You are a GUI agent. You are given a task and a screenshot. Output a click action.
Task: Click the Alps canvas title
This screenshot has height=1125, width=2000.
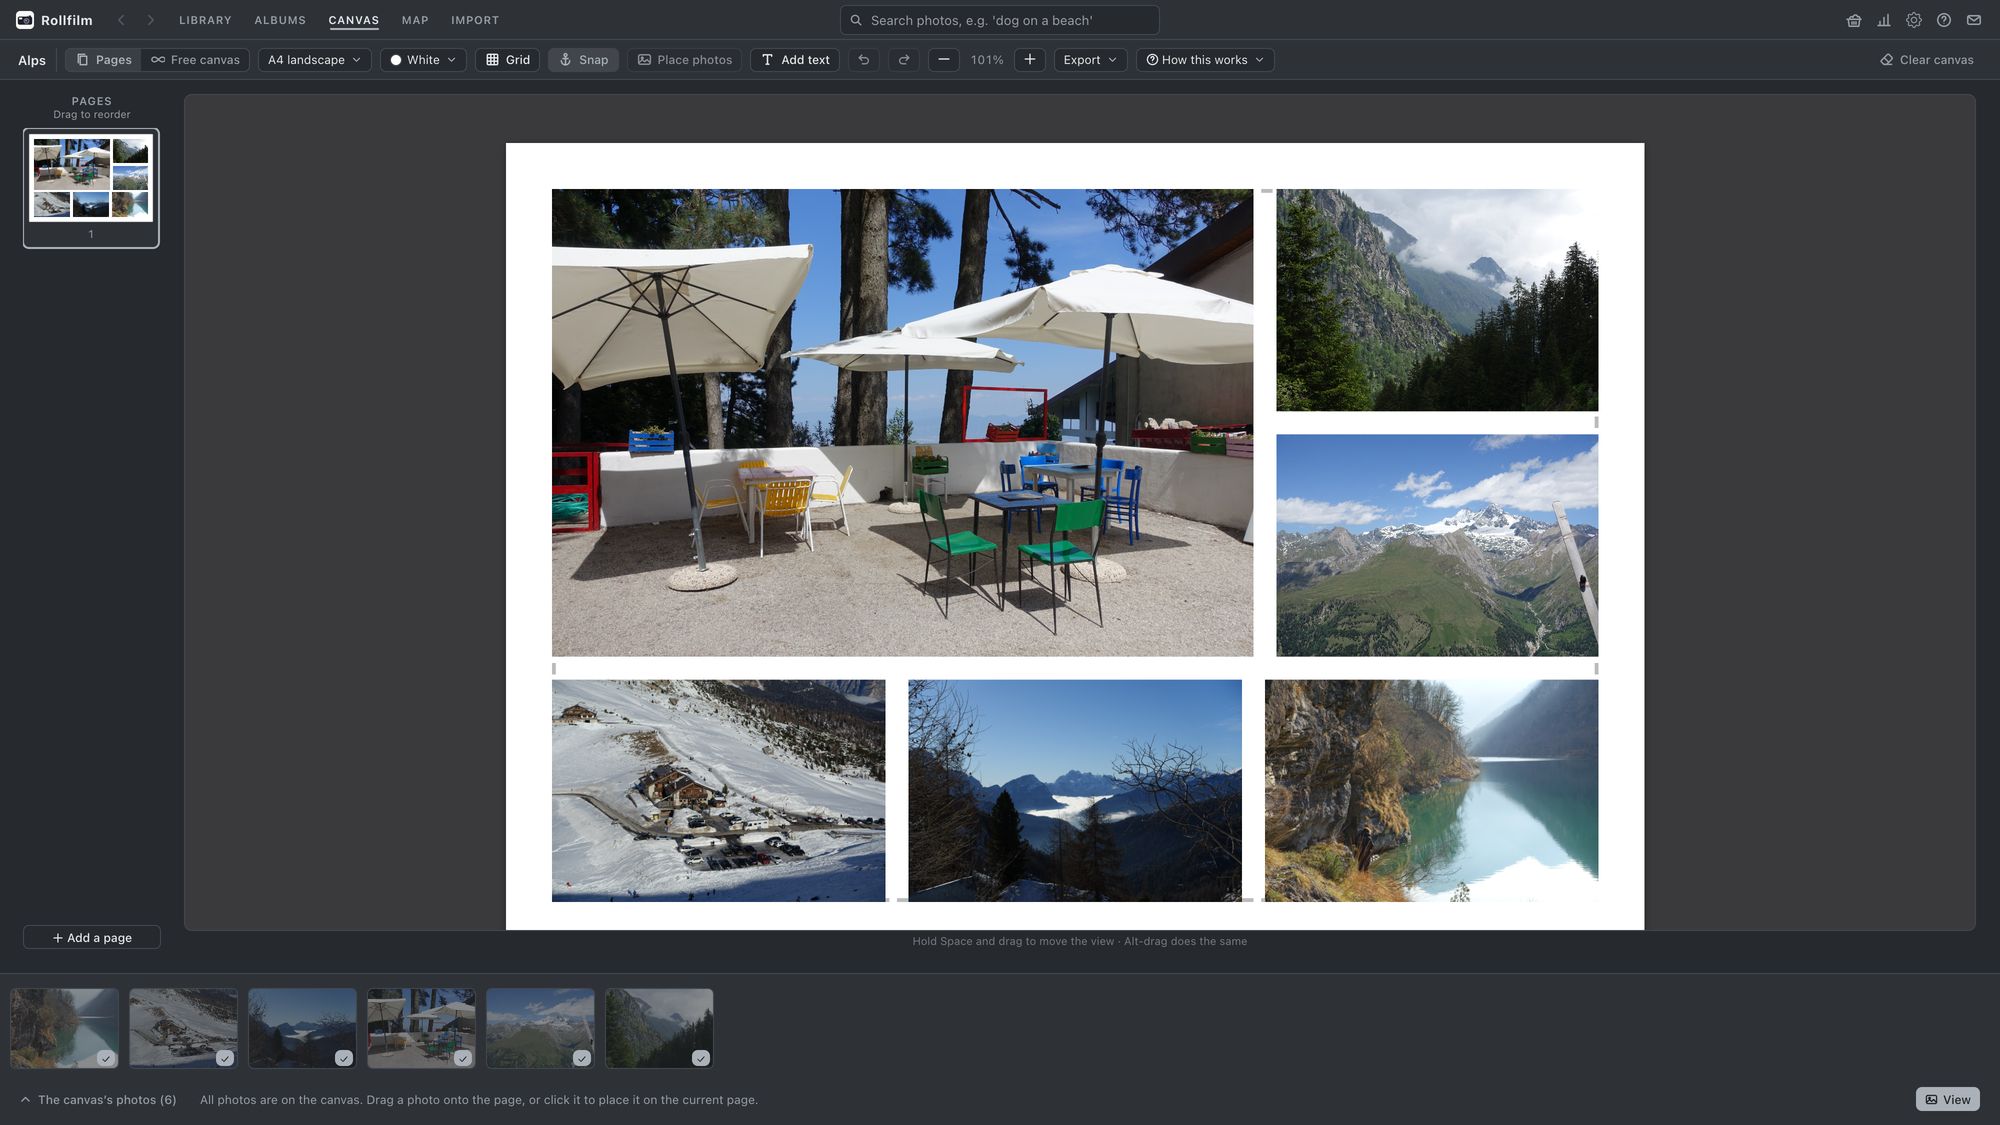coord(32,60)
